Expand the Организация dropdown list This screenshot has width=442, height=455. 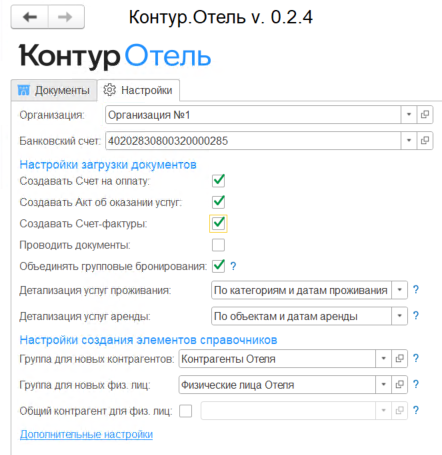409,115
